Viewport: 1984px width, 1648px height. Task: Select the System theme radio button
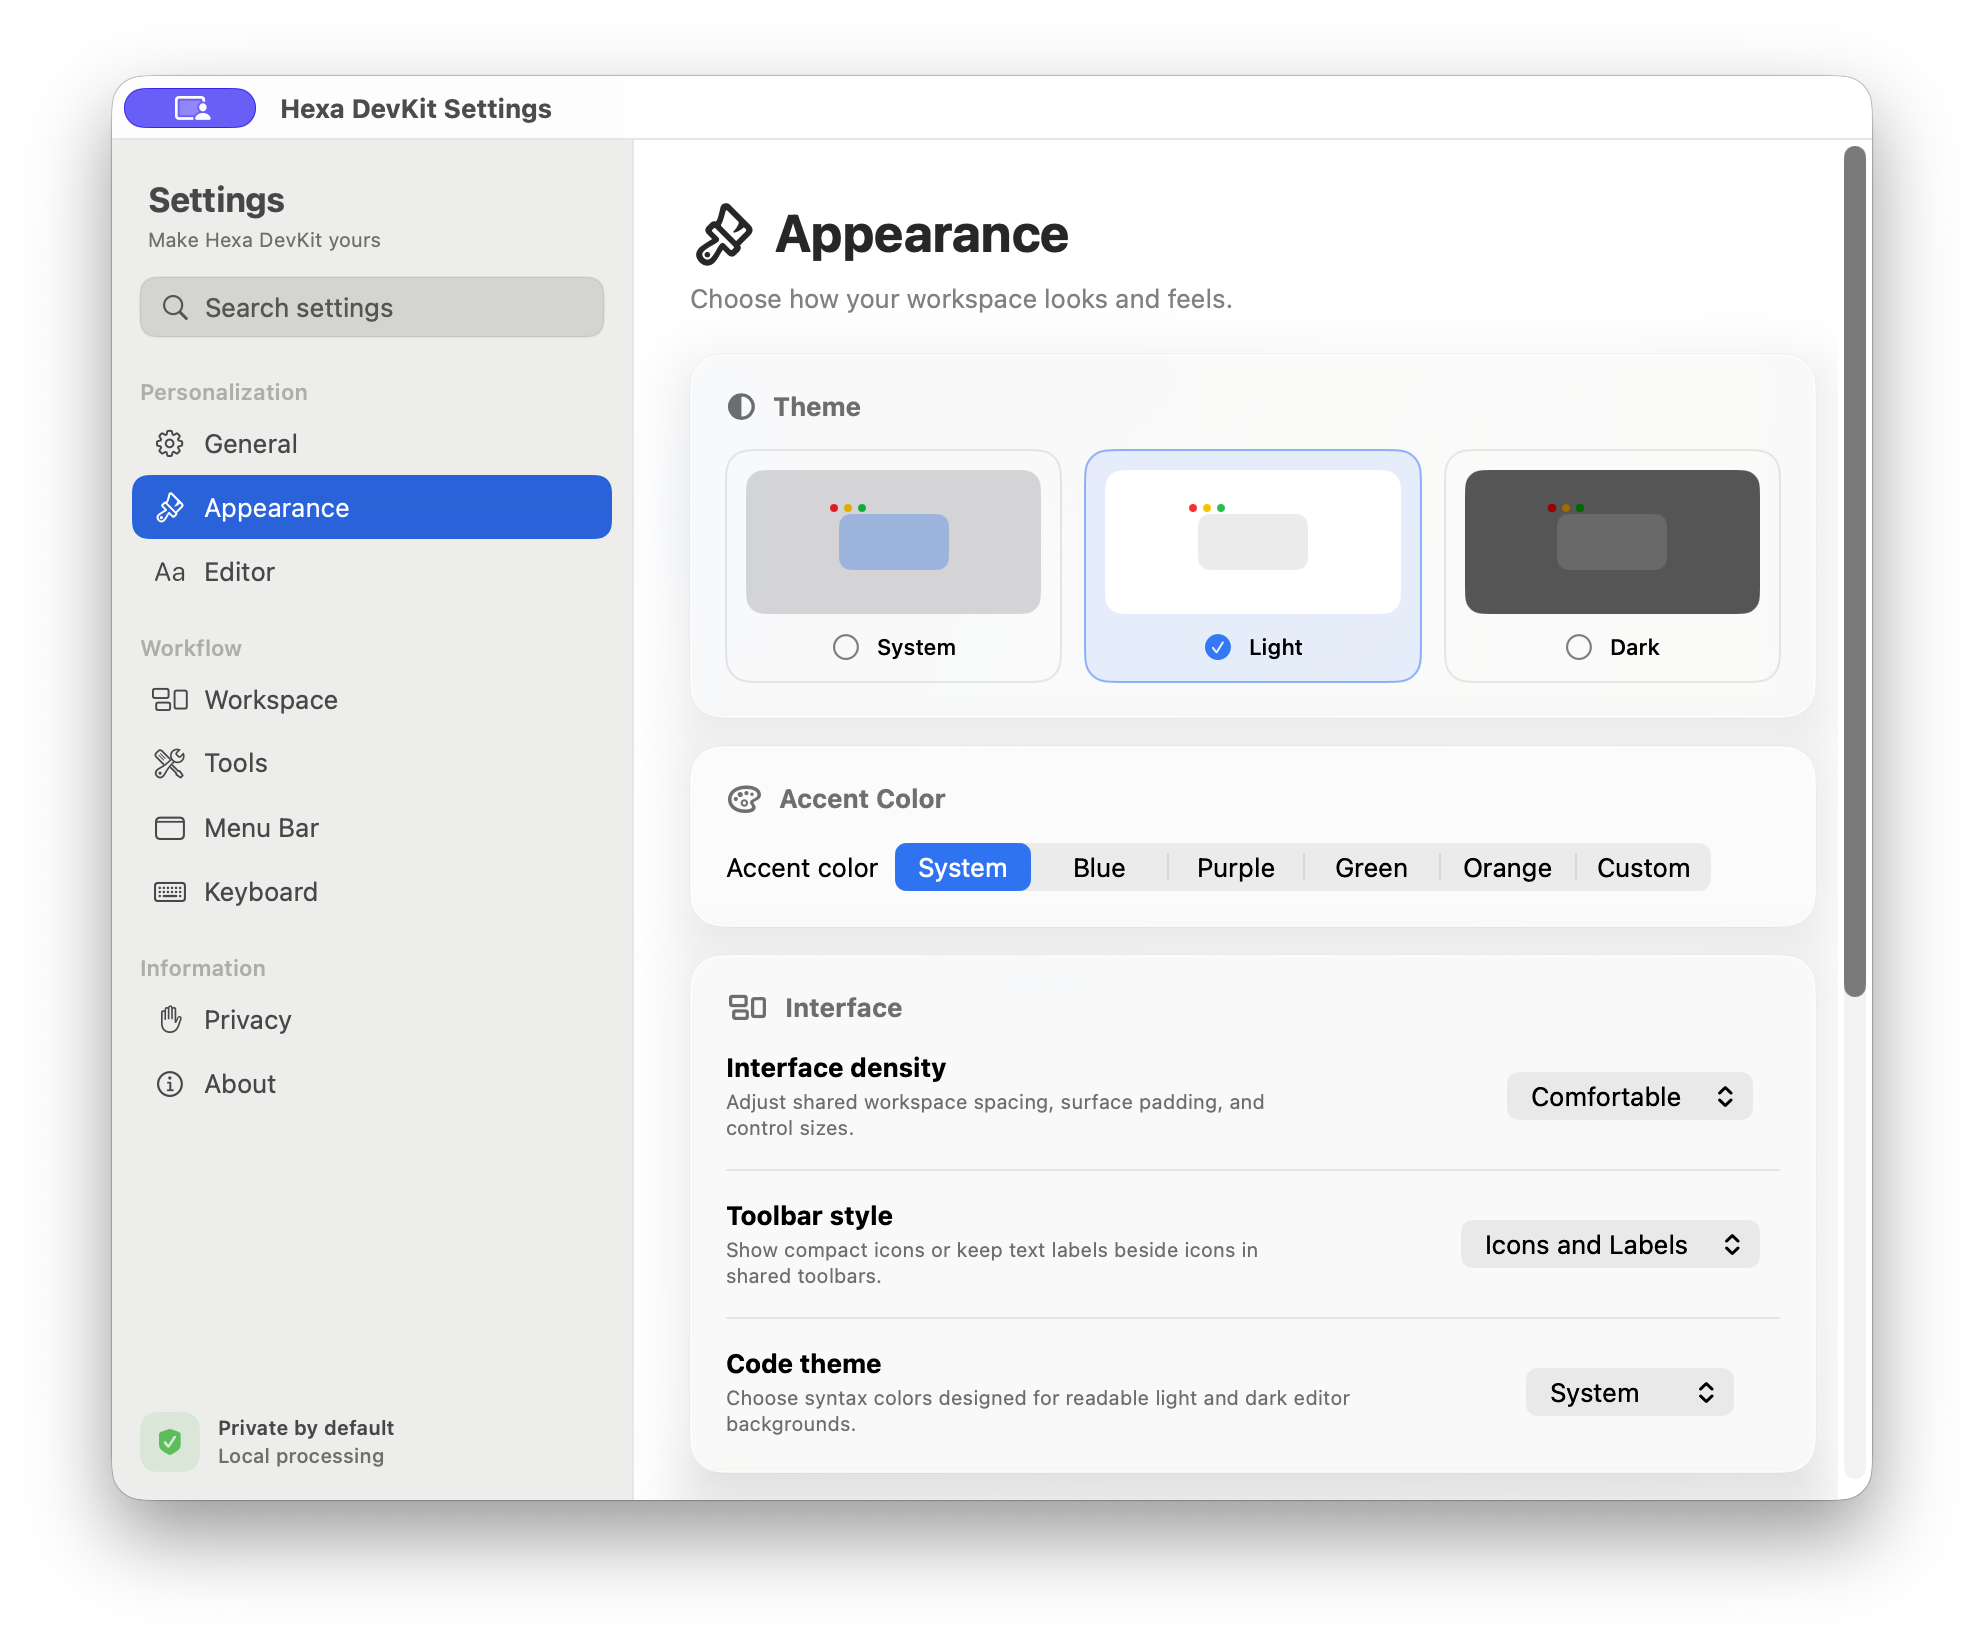pos(846,647)
